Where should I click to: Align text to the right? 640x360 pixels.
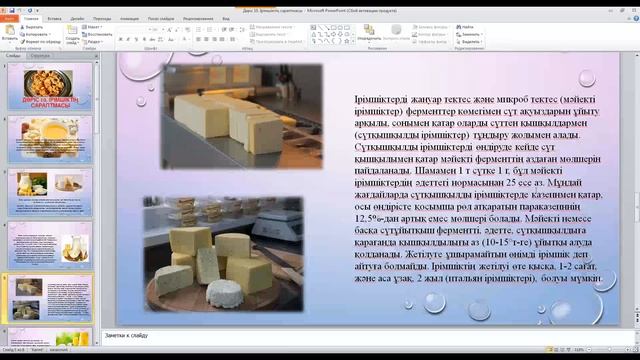click(x=214, y=39)
